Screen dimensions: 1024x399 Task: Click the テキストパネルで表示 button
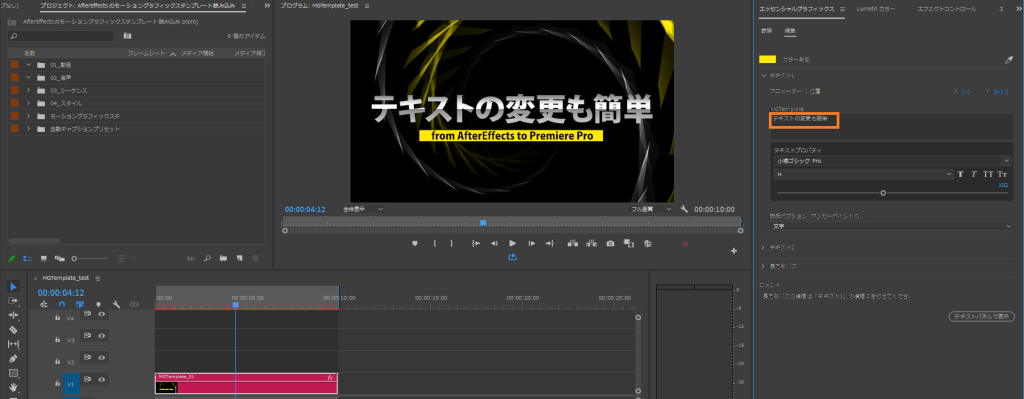coord(982,316)
